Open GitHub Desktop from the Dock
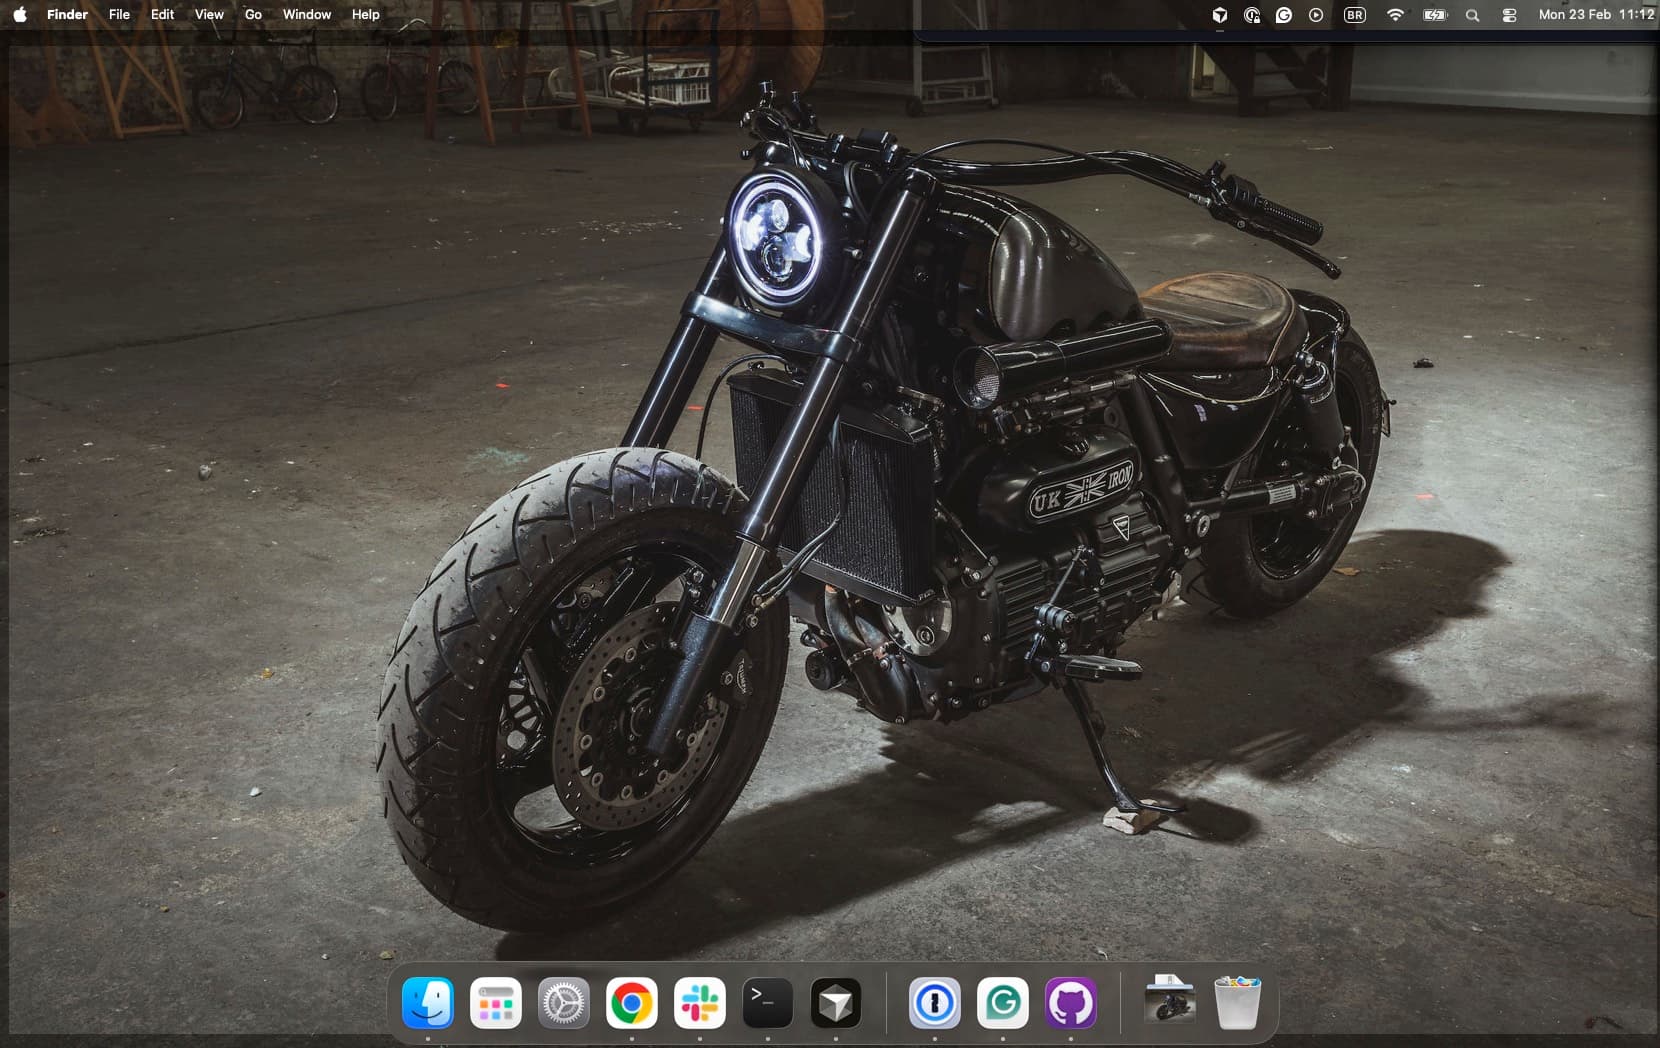This screenshot has height=1048, width=1660. (x=1071, y=1003)
